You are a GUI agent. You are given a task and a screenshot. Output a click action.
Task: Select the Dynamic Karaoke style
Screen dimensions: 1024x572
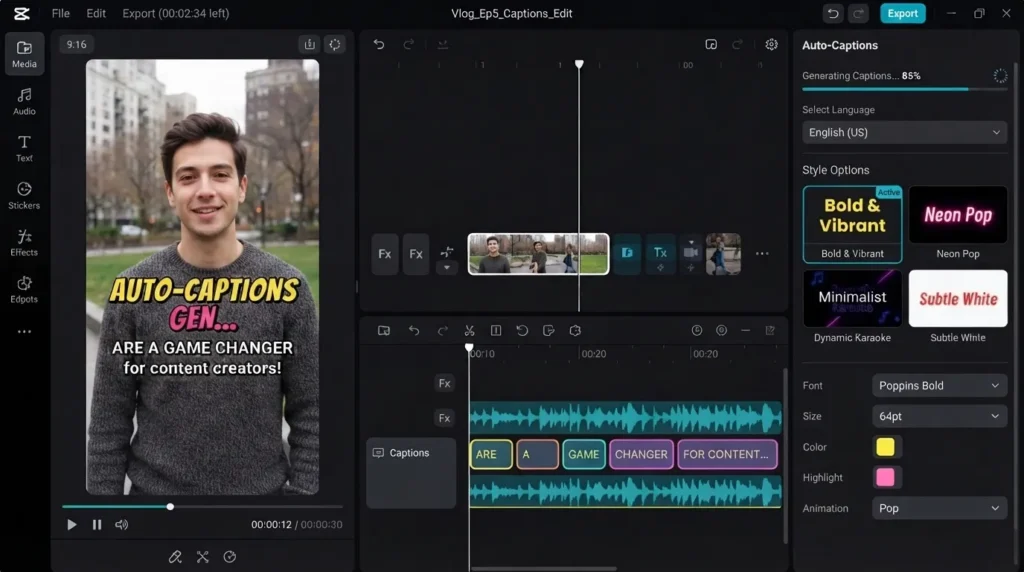click(852, 308)
